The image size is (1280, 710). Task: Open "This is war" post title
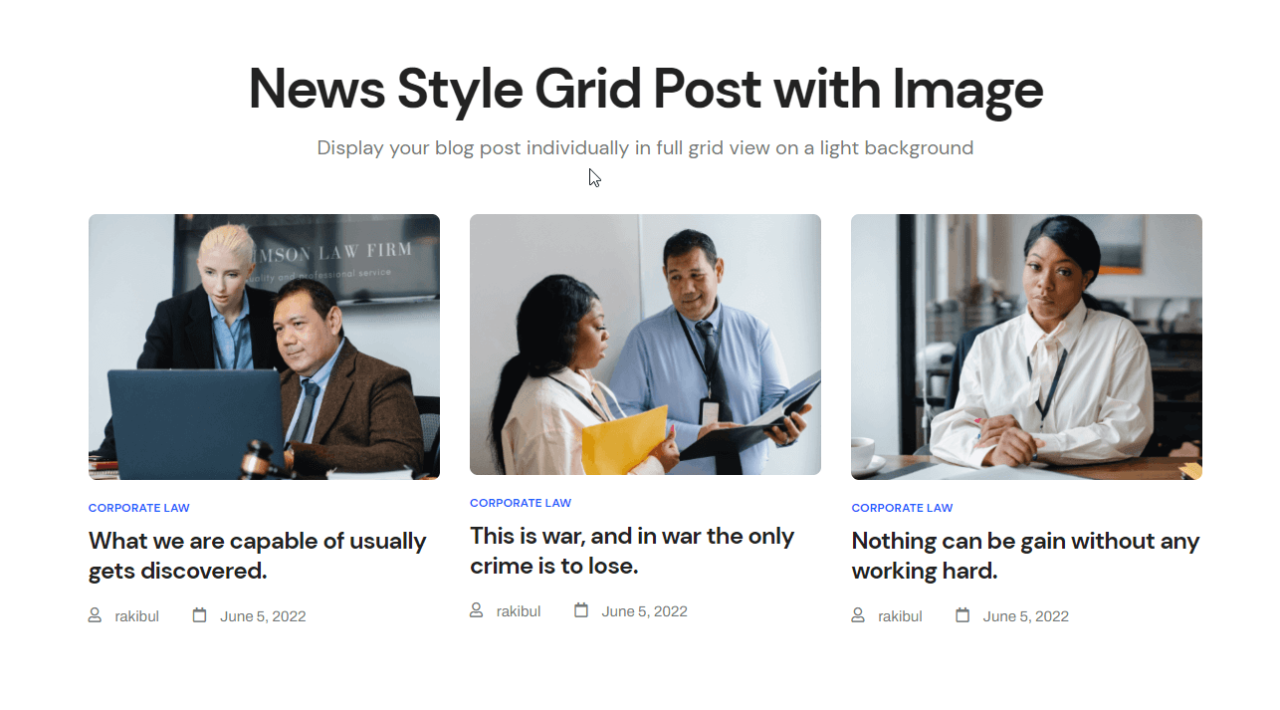pyautogui.click(x=632, y=551)
